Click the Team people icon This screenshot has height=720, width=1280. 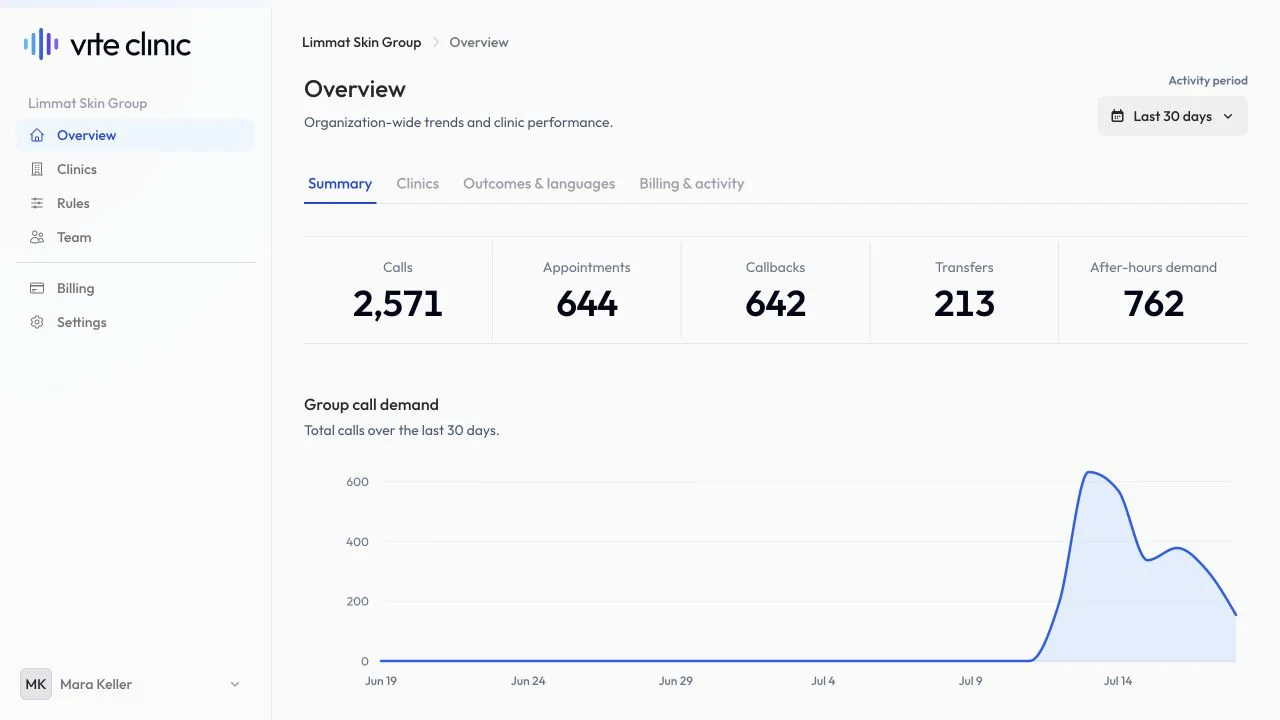[37, 237]
